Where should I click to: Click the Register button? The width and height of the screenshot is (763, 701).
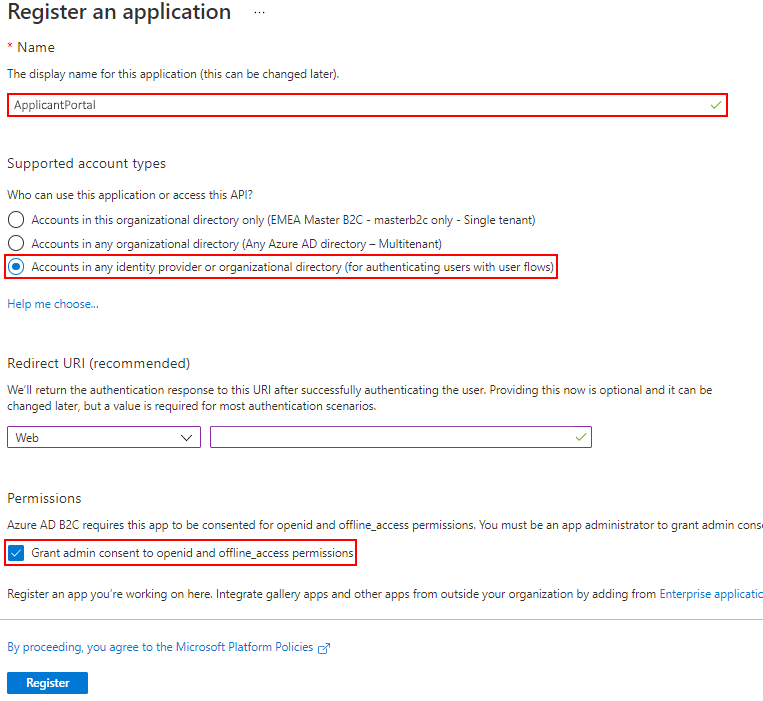48,683
